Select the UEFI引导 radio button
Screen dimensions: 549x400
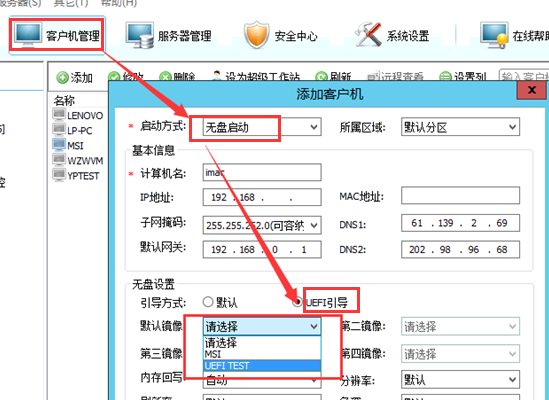[297, 302]
